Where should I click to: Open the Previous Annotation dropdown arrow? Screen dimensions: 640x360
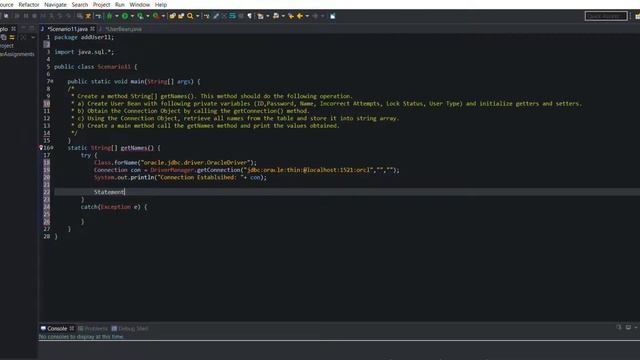[x=283, y=16]
